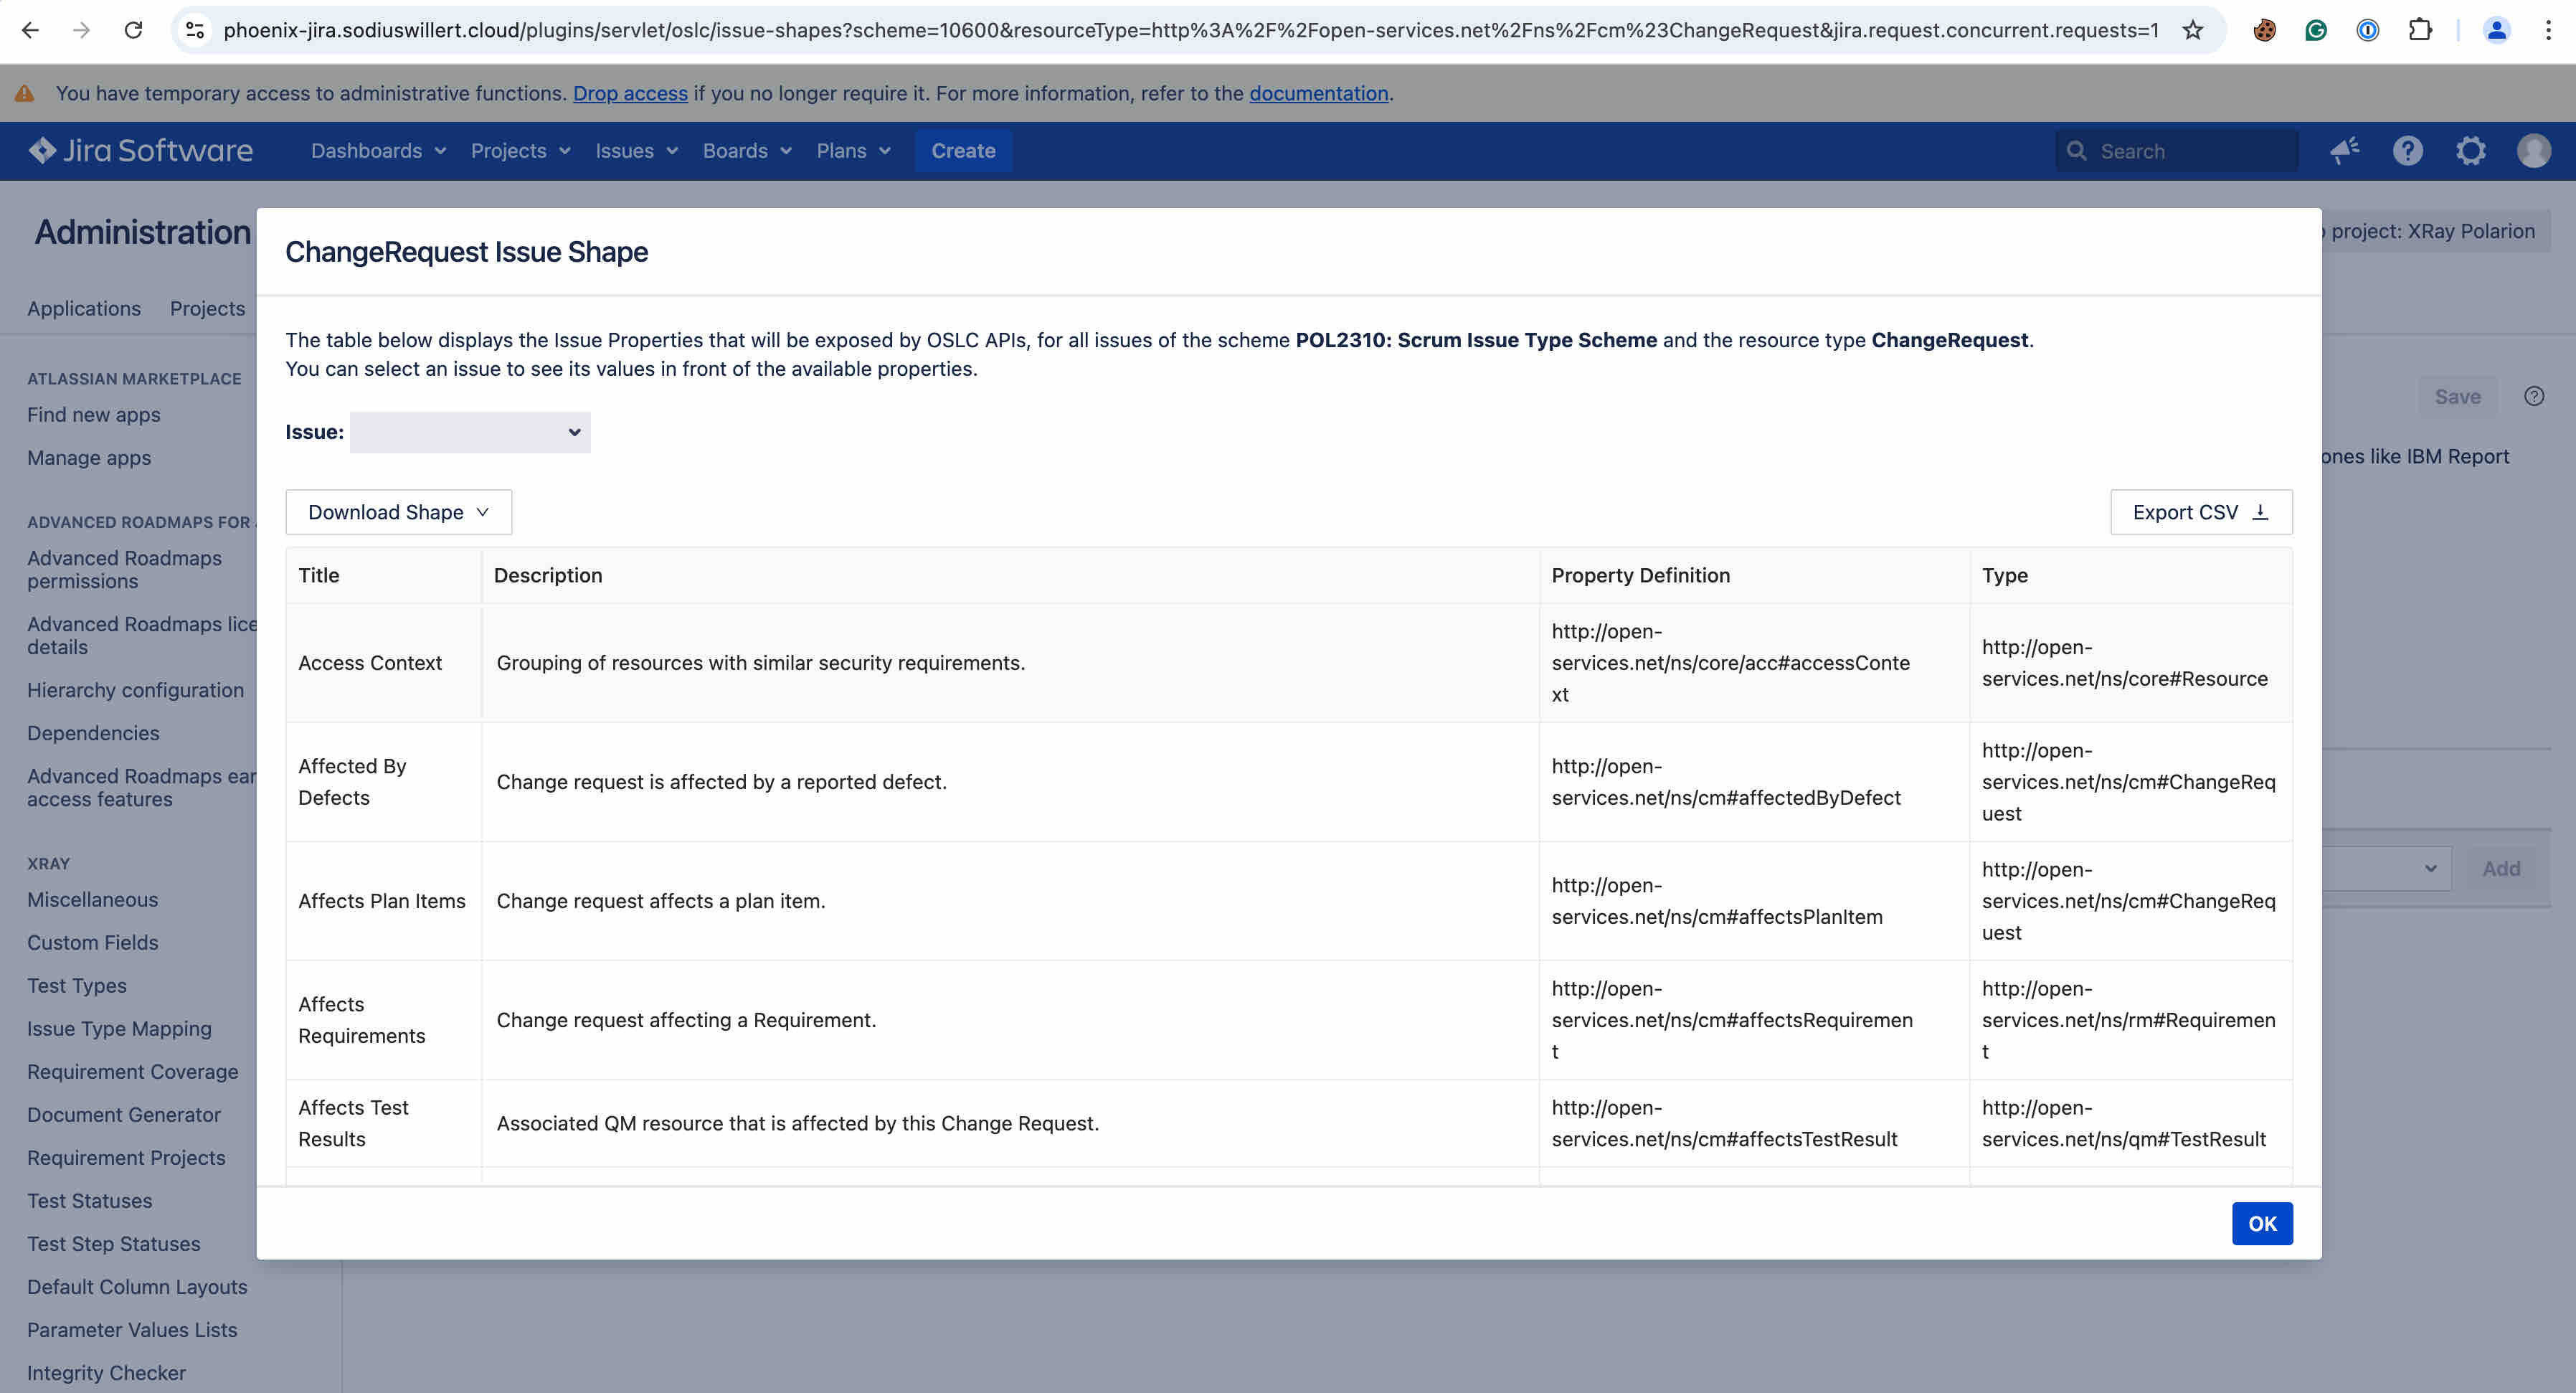This screenshot has width=2576, height=1393.
Task: Switch to the Applications admin tab
Action: click(84, 309)
